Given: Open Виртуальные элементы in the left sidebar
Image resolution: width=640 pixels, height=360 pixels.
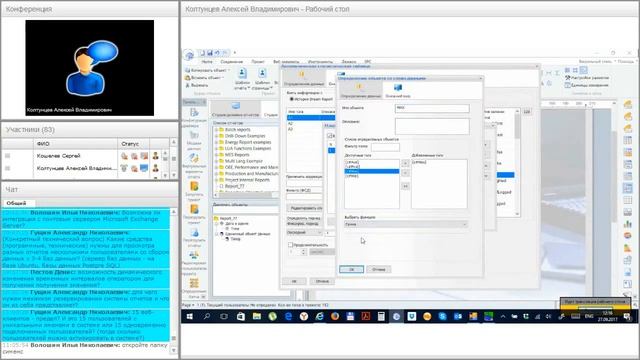Looking at the screenshot, I should (x=194, y=166).
